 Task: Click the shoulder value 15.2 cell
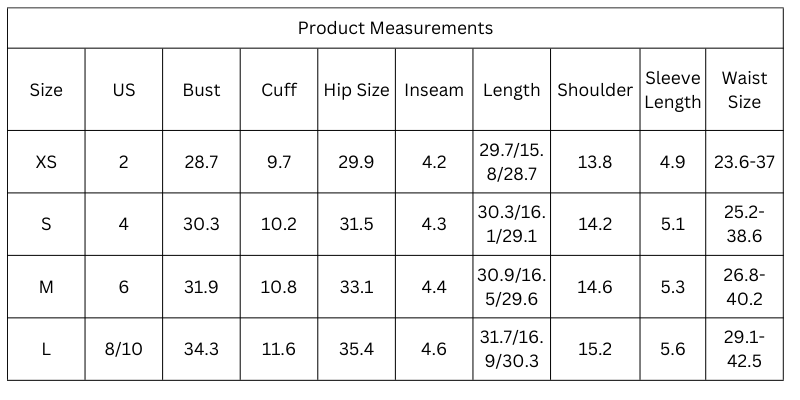(x=595, y=349)
